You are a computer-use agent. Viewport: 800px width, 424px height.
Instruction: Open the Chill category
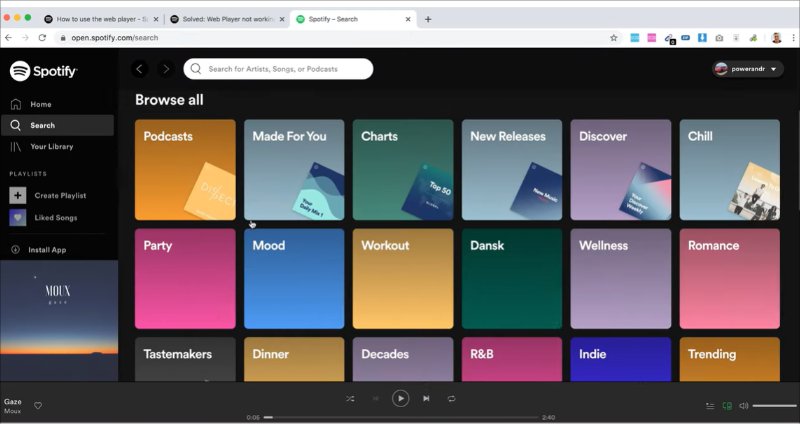tap(730, 170)
